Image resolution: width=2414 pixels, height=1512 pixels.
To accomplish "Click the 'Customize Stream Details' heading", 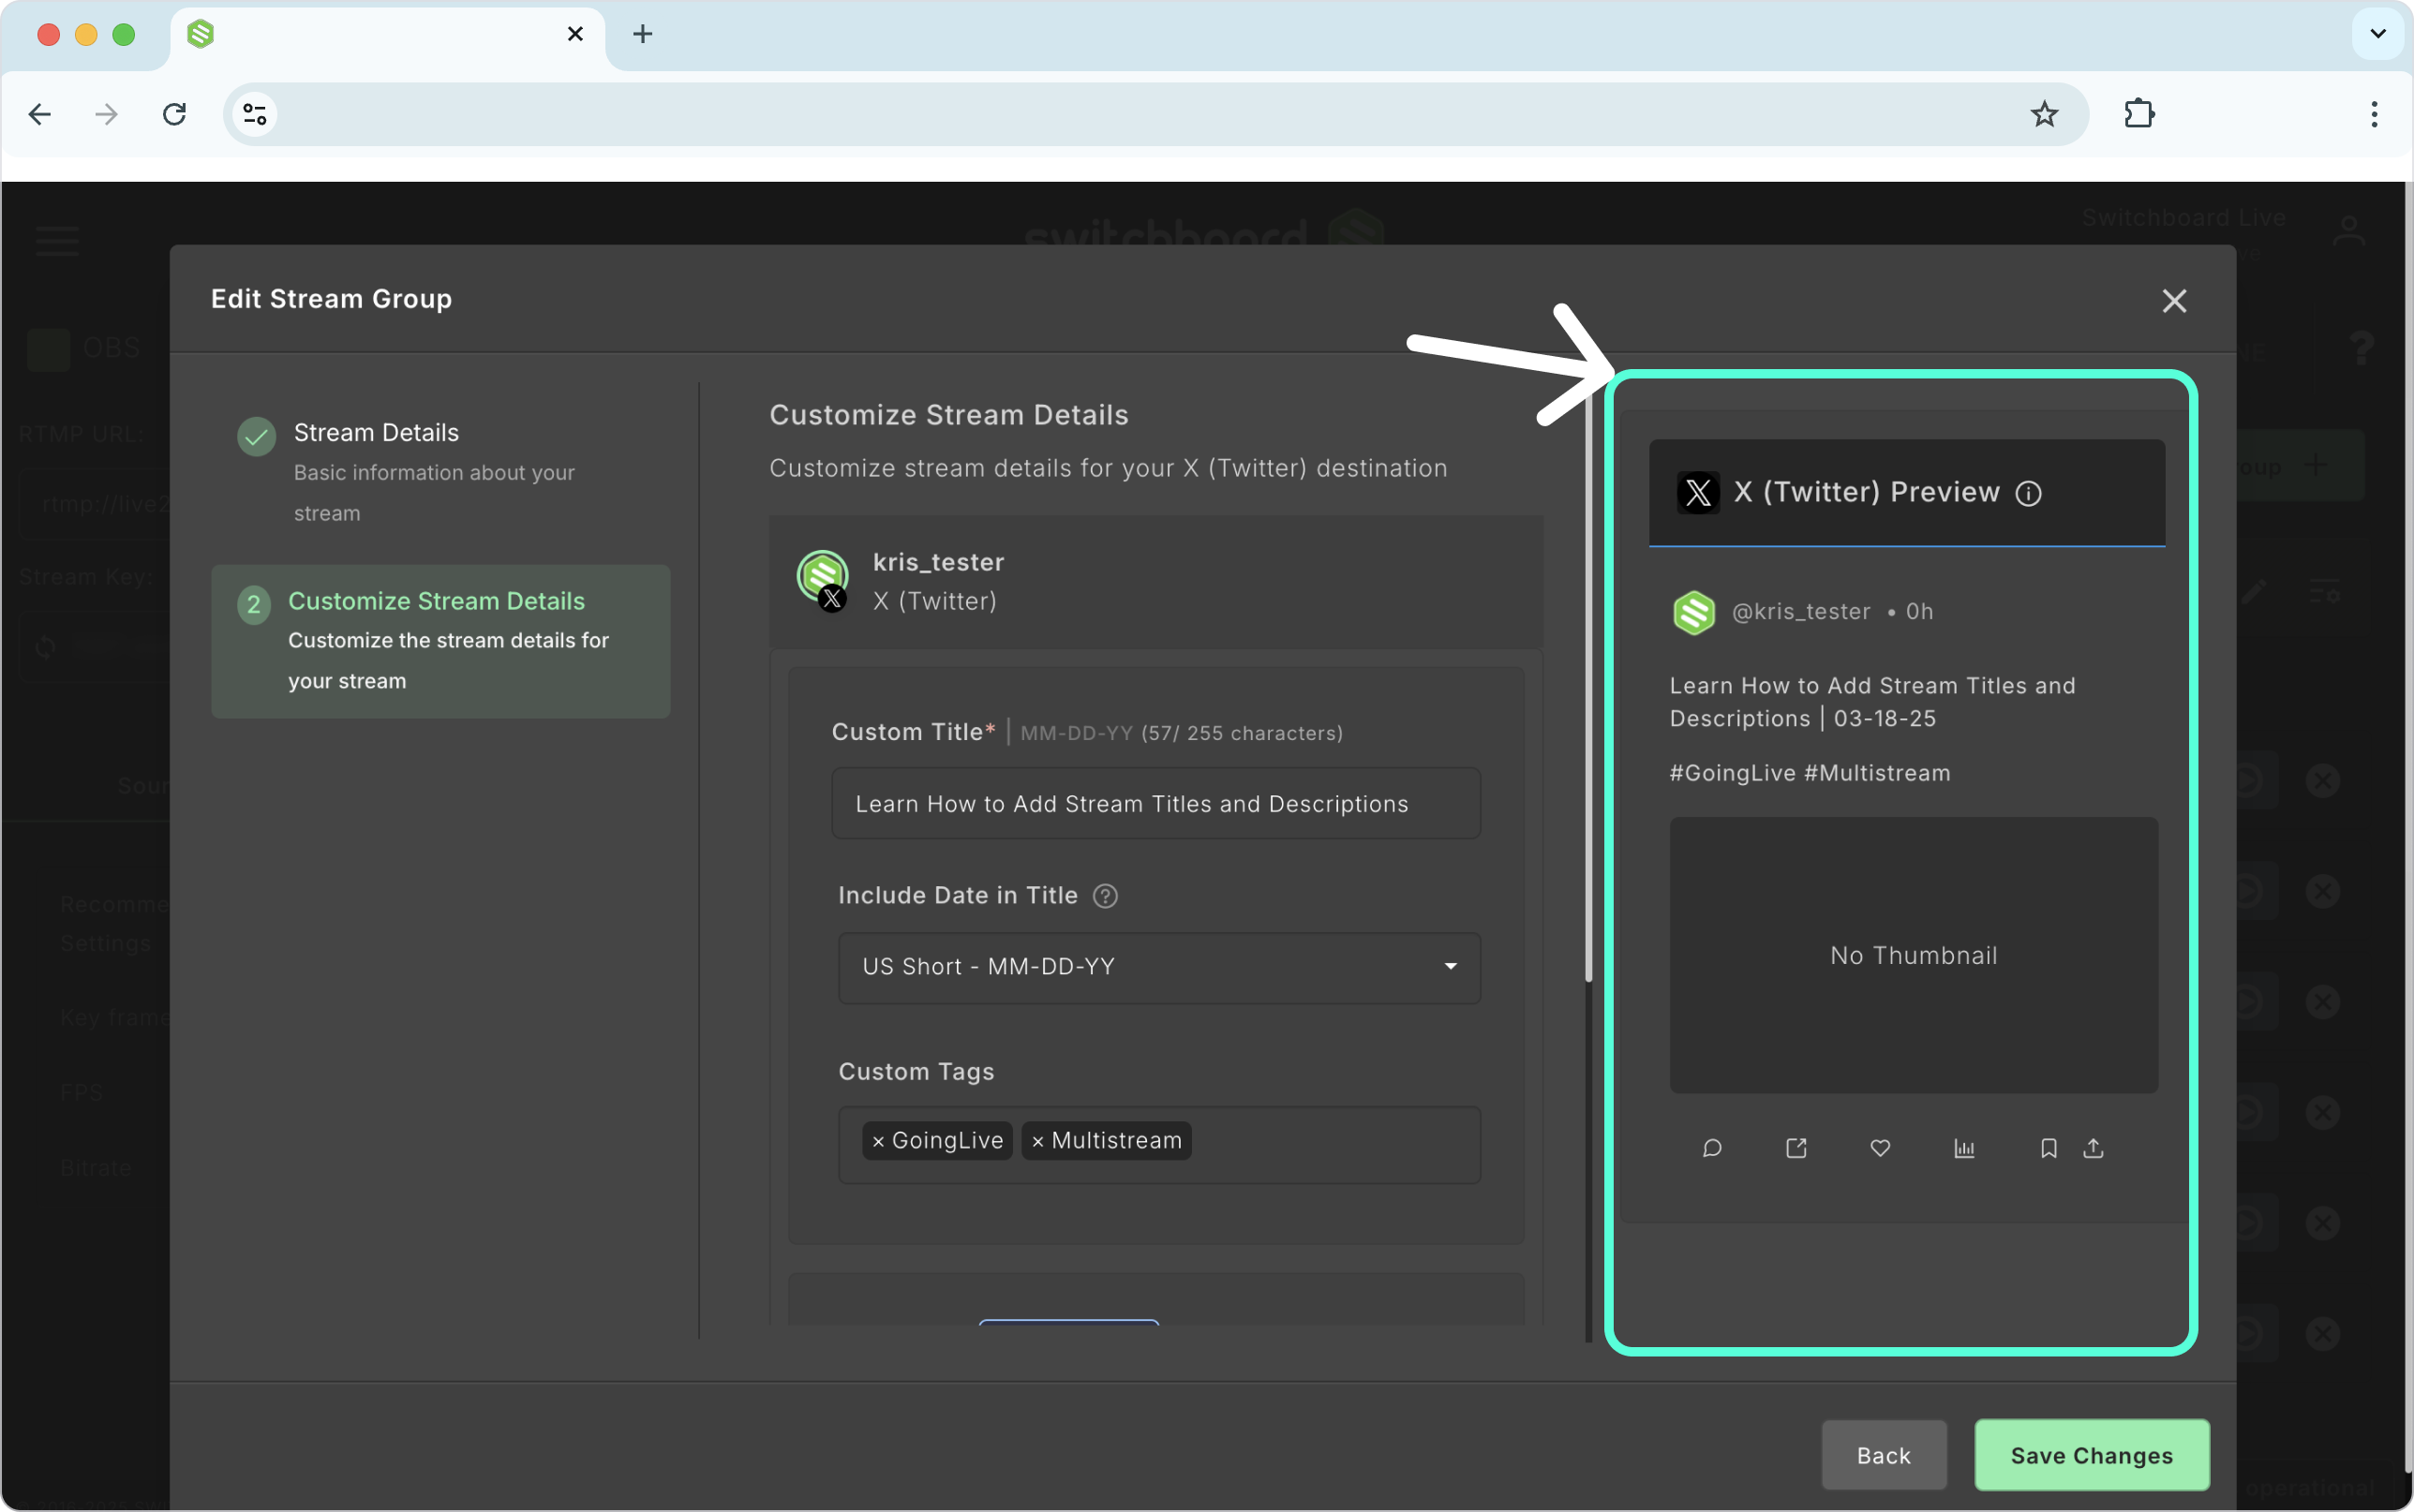I will (x=949, y=415).
